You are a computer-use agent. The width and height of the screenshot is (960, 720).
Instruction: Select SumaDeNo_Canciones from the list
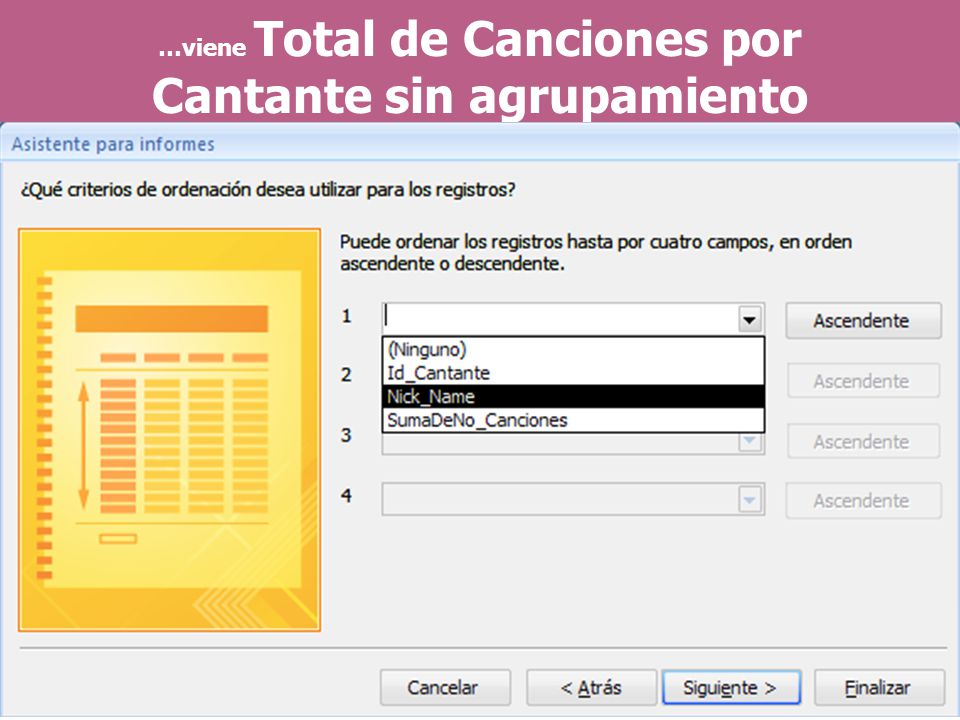tap(573, 420)
